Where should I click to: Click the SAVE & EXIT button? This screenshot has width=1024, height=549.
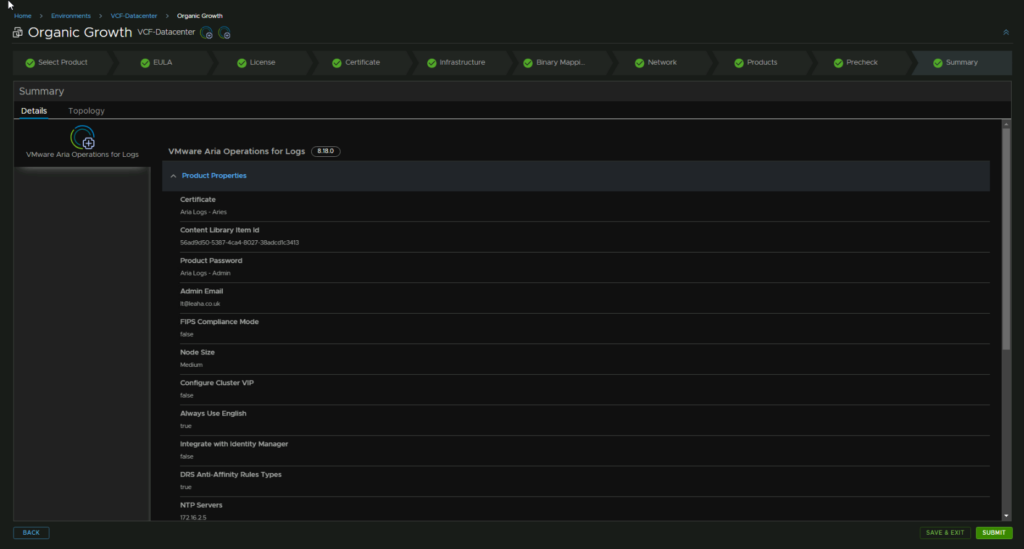coord(945,533)
